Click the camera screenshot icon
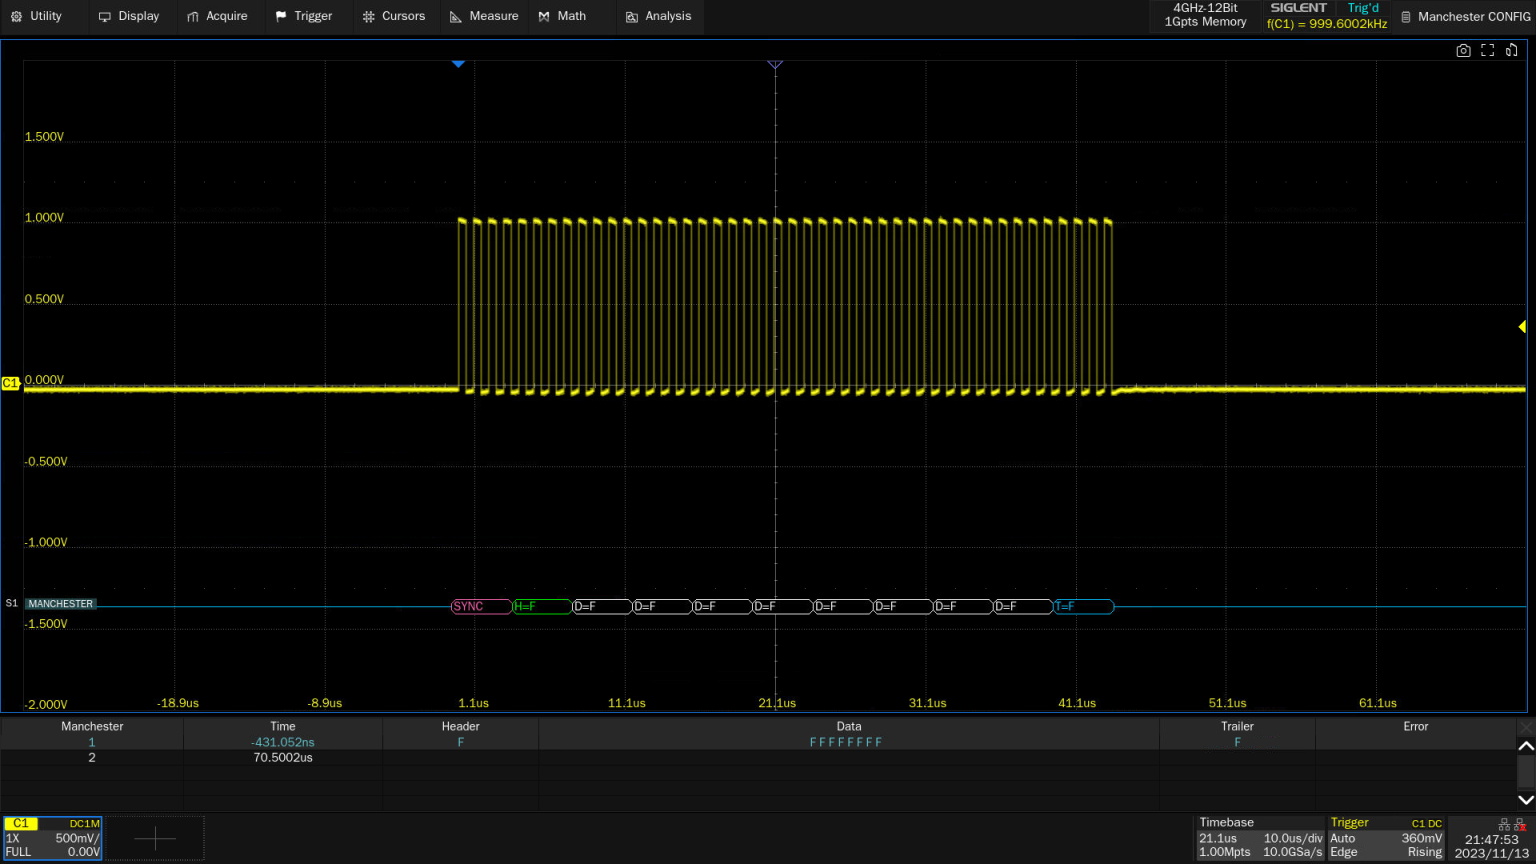This screenshot has width=1536, height=864. click(x=1463, y=50)
